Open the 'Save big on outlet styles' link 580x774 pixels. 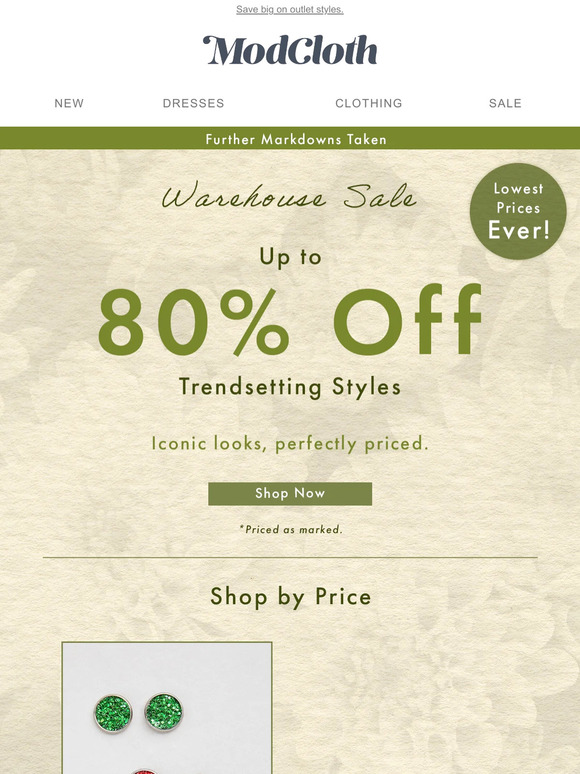[290, 9]
